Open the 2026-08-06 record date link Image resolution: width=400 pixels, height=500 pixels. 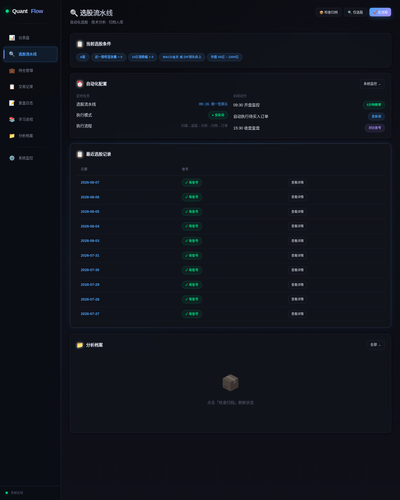[x=90, y=197]
